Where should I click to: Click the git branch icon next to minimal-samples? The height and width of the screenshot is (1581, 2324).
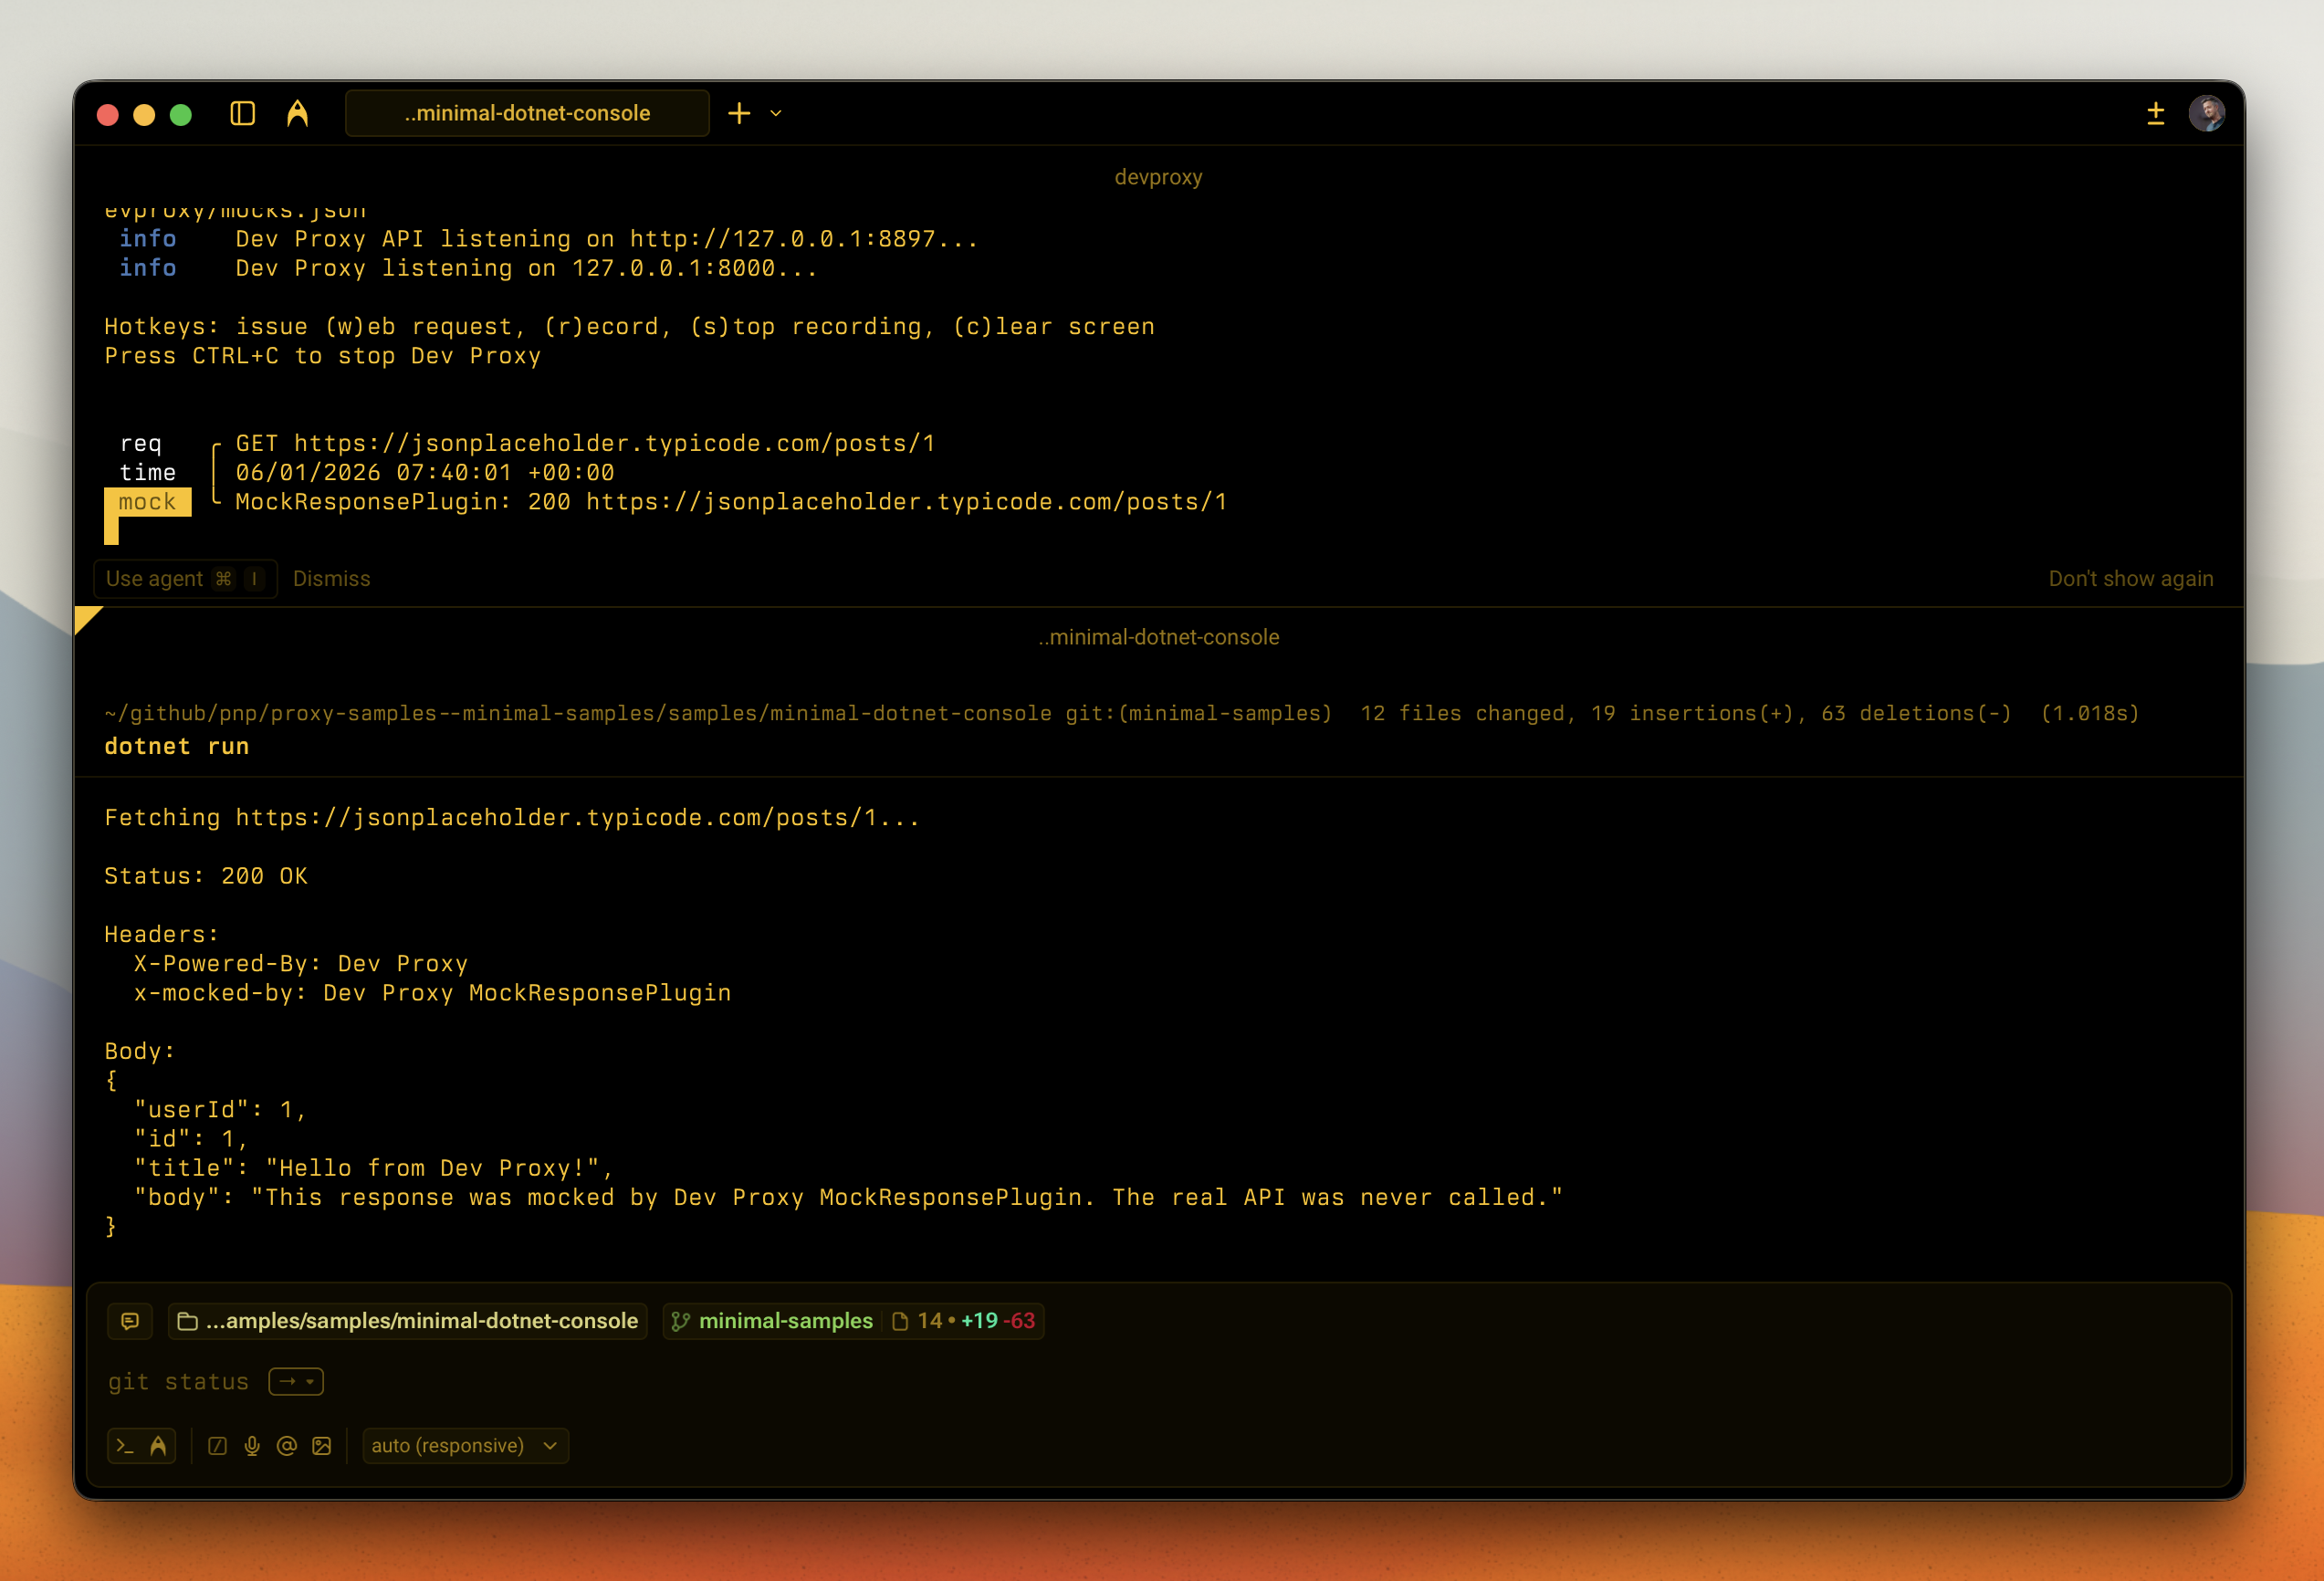pos(681,1321)
